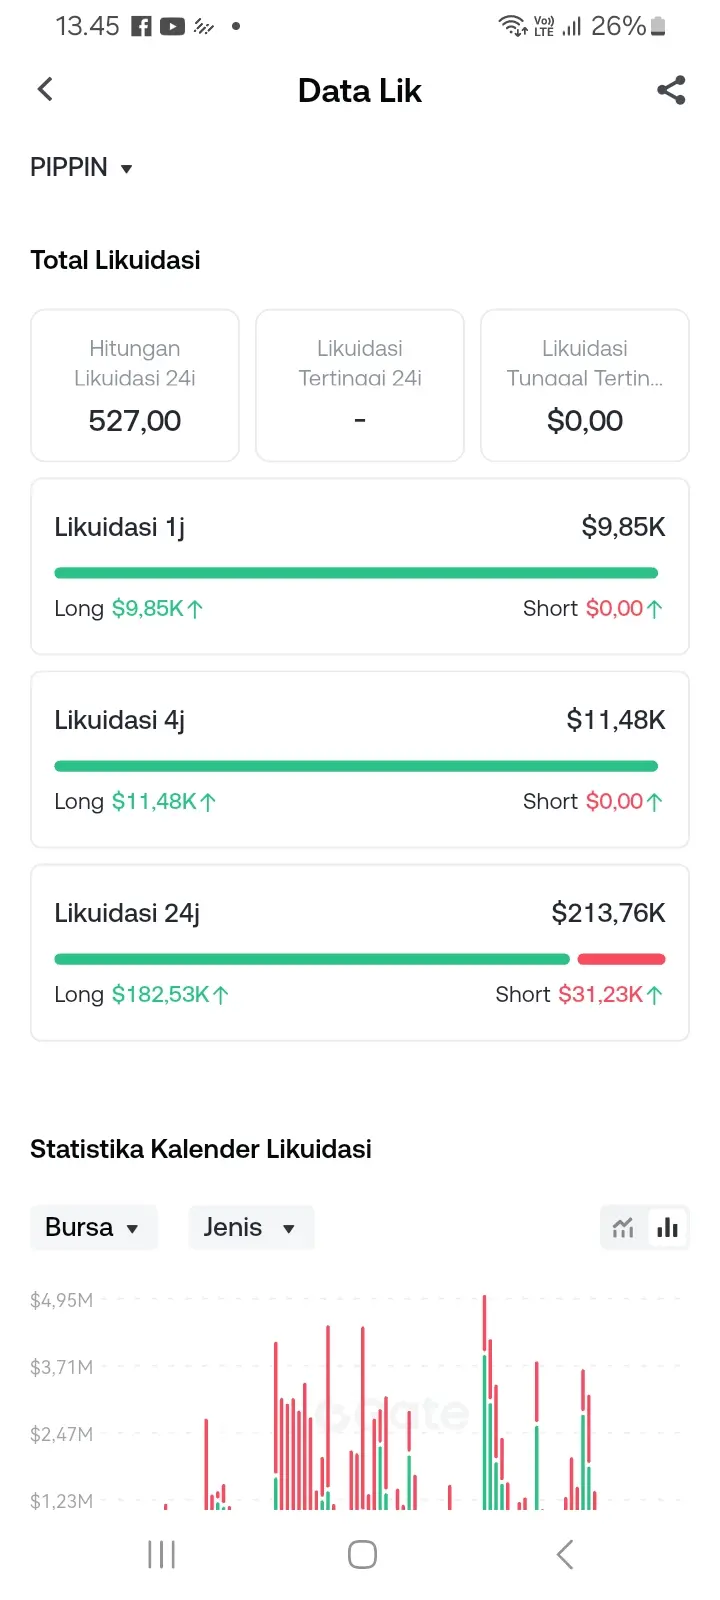The height and width of the screenshot is (1600, 720).
Task: Tap the share icon
Action: [x=671, y=90]
